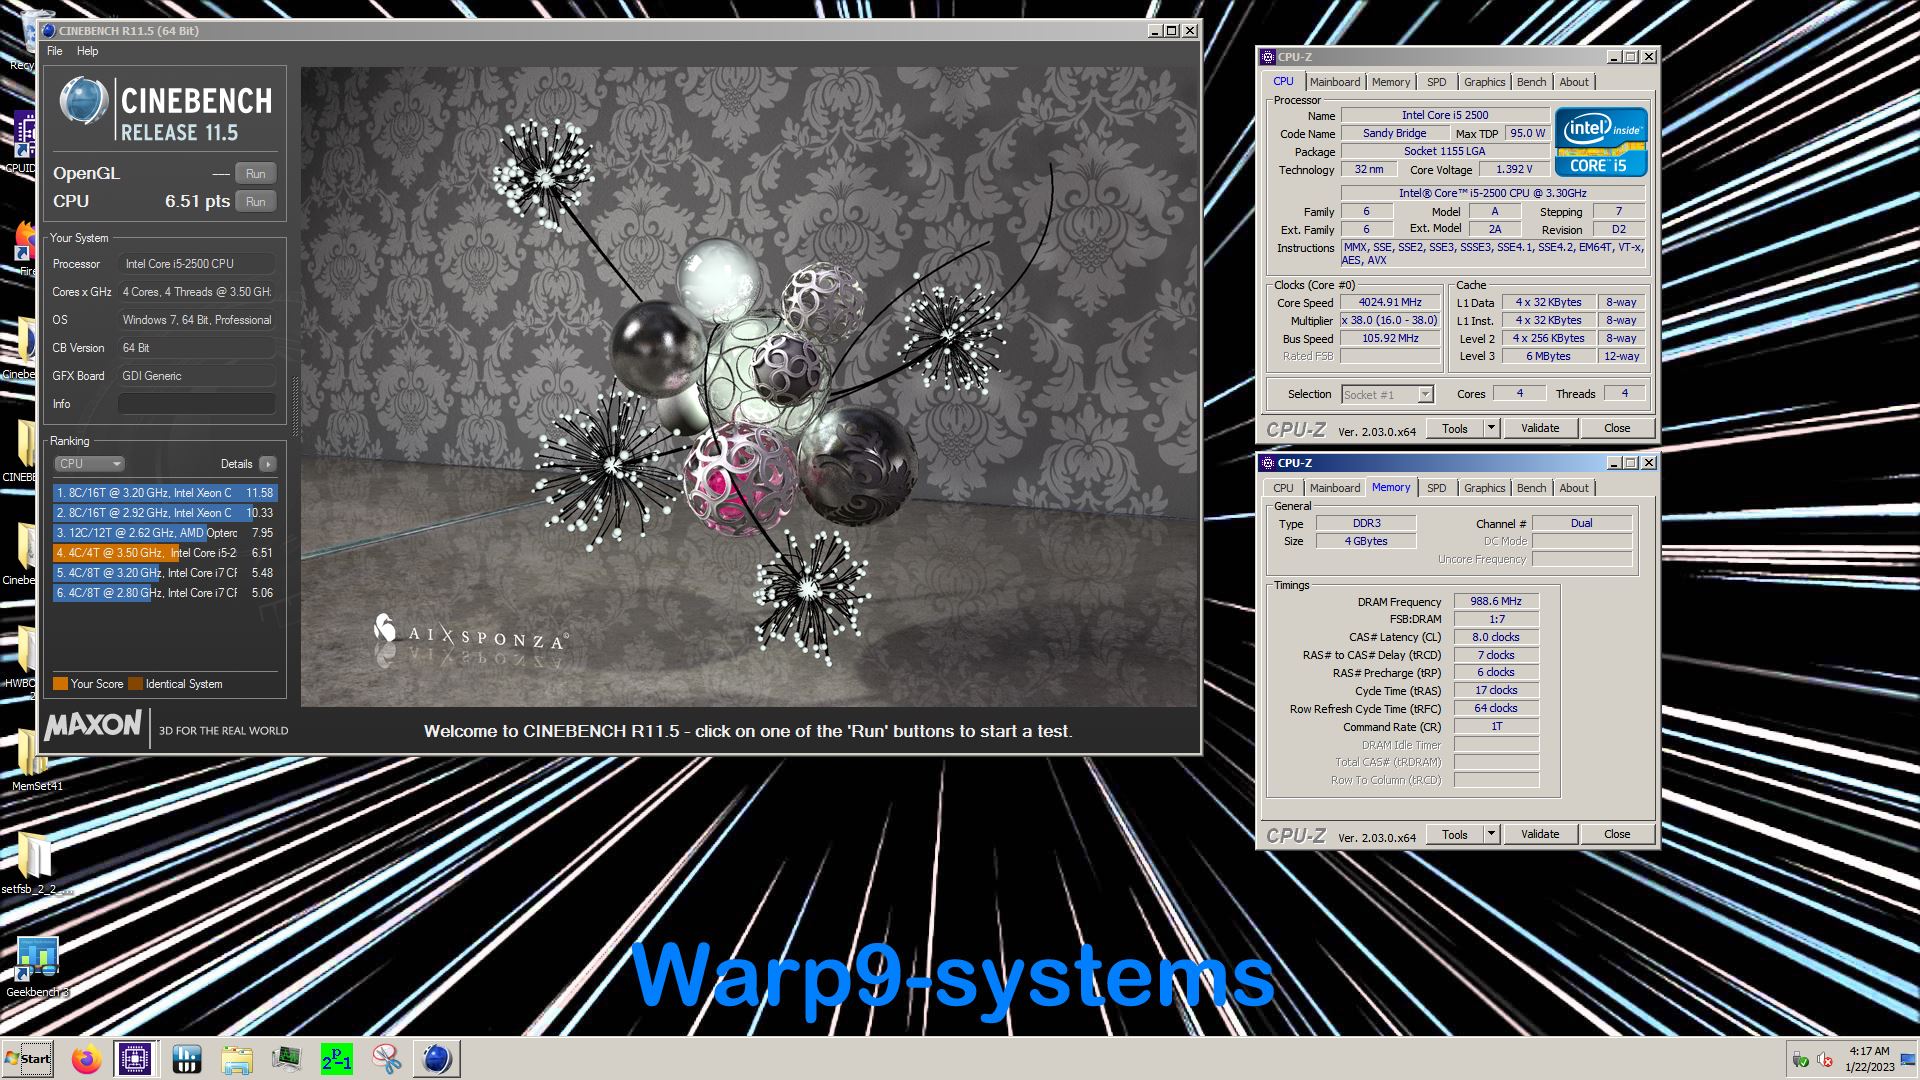Image resolution: width=1920 pixels, height=1080 pixels.
Task: Click Close in bottom CPU-Z window
Action: (1617, 834)
